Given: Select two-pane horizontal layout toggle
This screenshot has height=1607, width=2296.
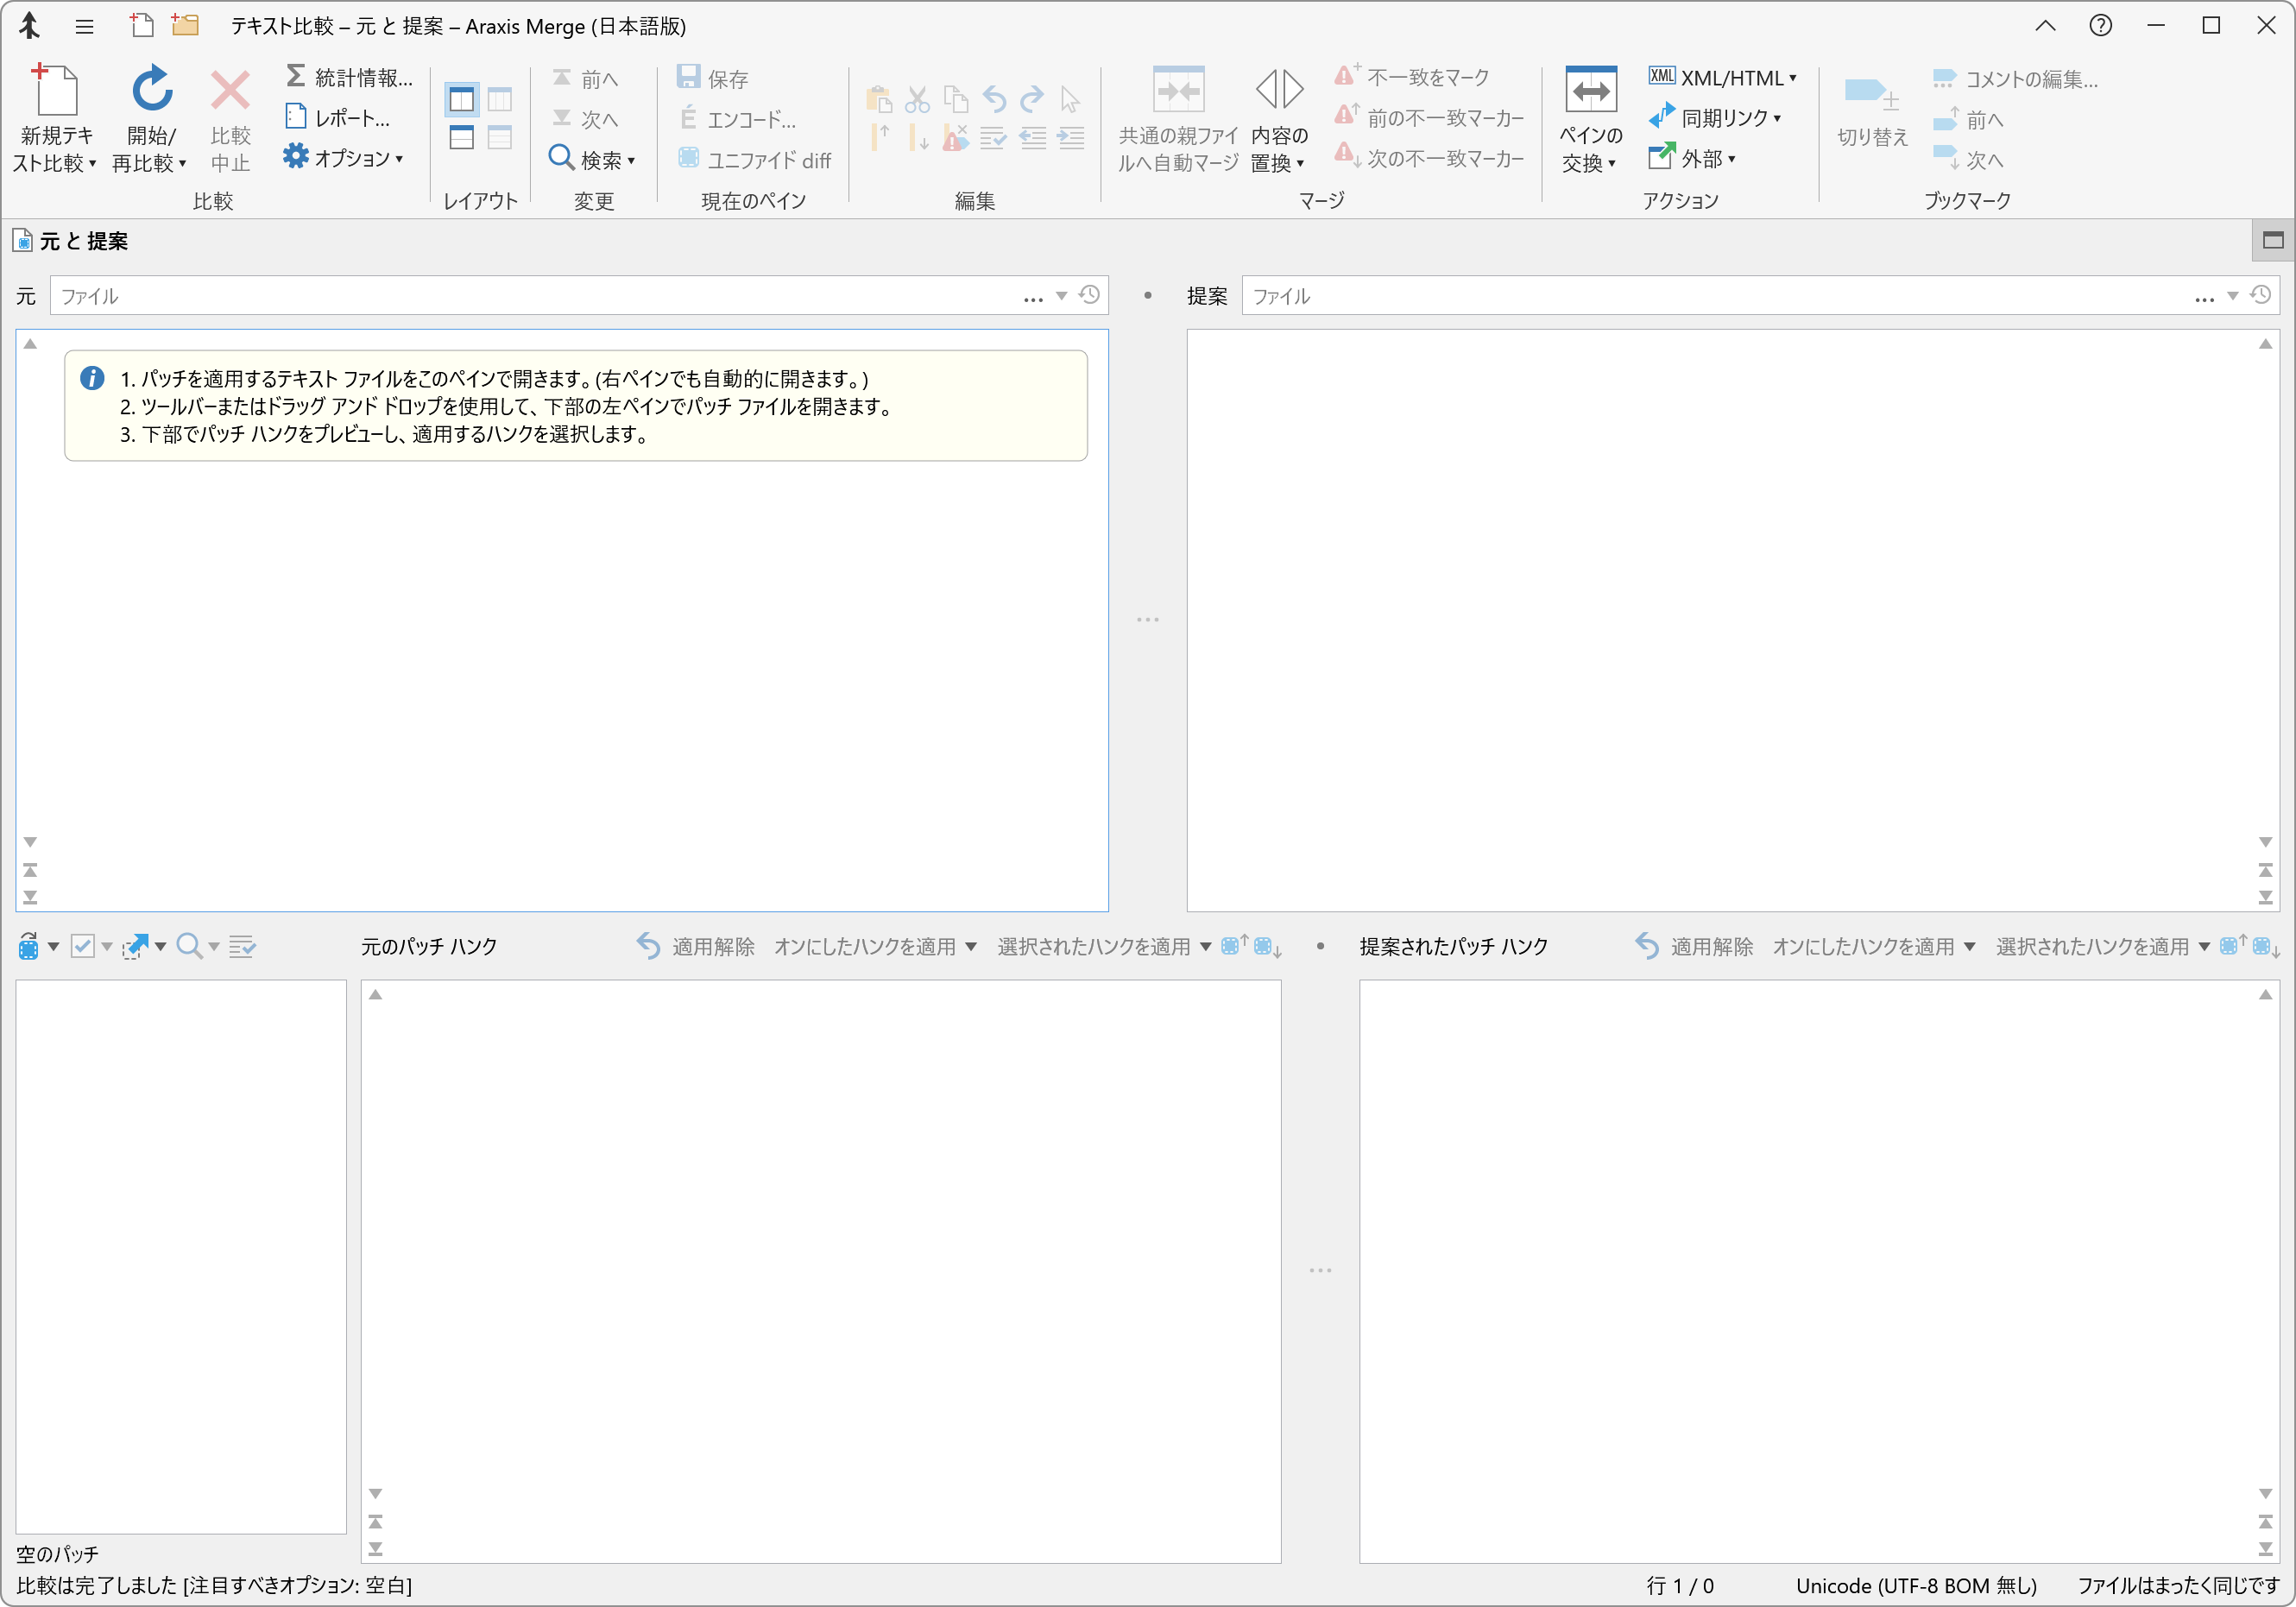Looking at the screenshot, I should point(461,138).
